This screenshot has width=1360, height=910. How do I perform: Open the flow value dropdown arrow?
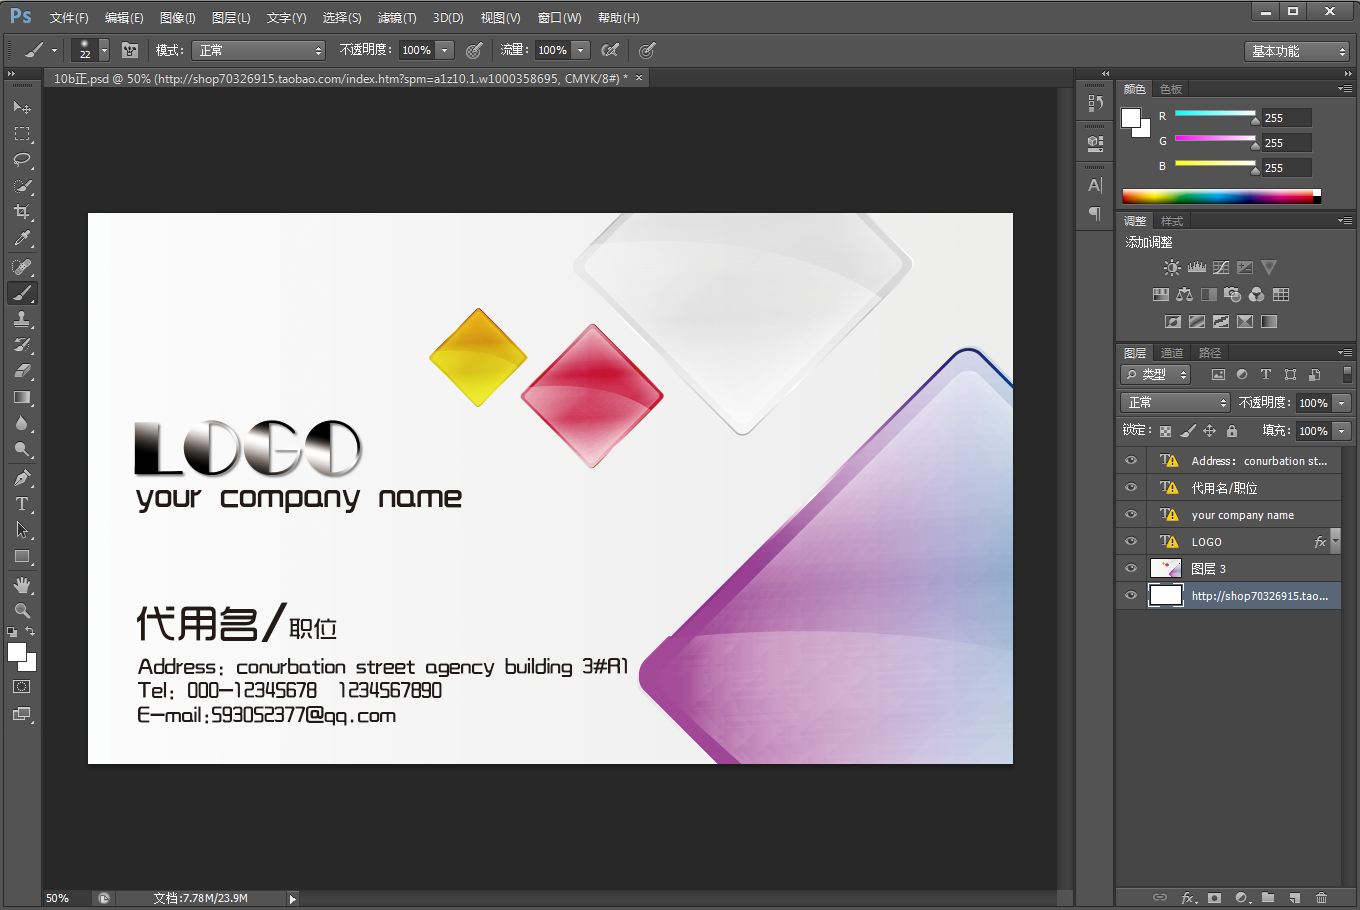(x=581, y=50)
